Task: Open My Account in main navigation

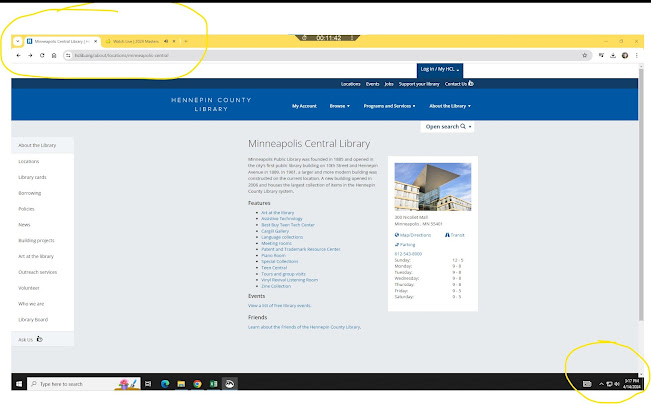Action: [x=304, y=106]
